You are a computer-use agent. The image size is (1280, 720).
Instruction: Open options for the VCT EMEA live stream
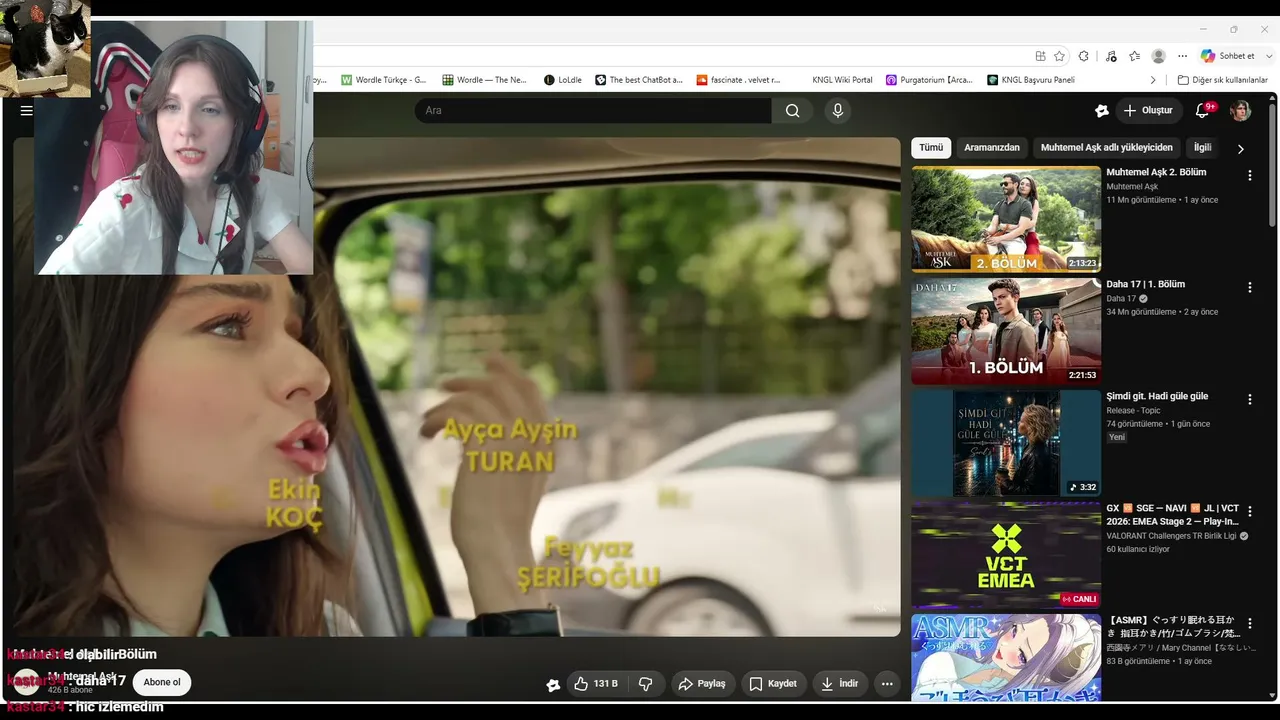pos(1249,511)
